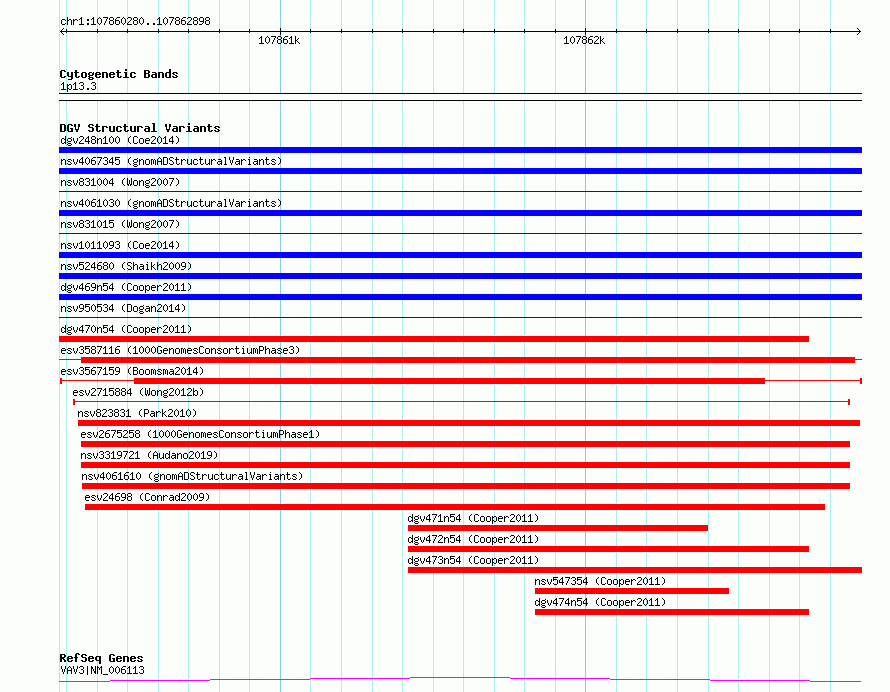Viewport: 890px width, 692px height.
Task: Click nsv547354 (Cooper2011) label
Action: tap(600, 581)
